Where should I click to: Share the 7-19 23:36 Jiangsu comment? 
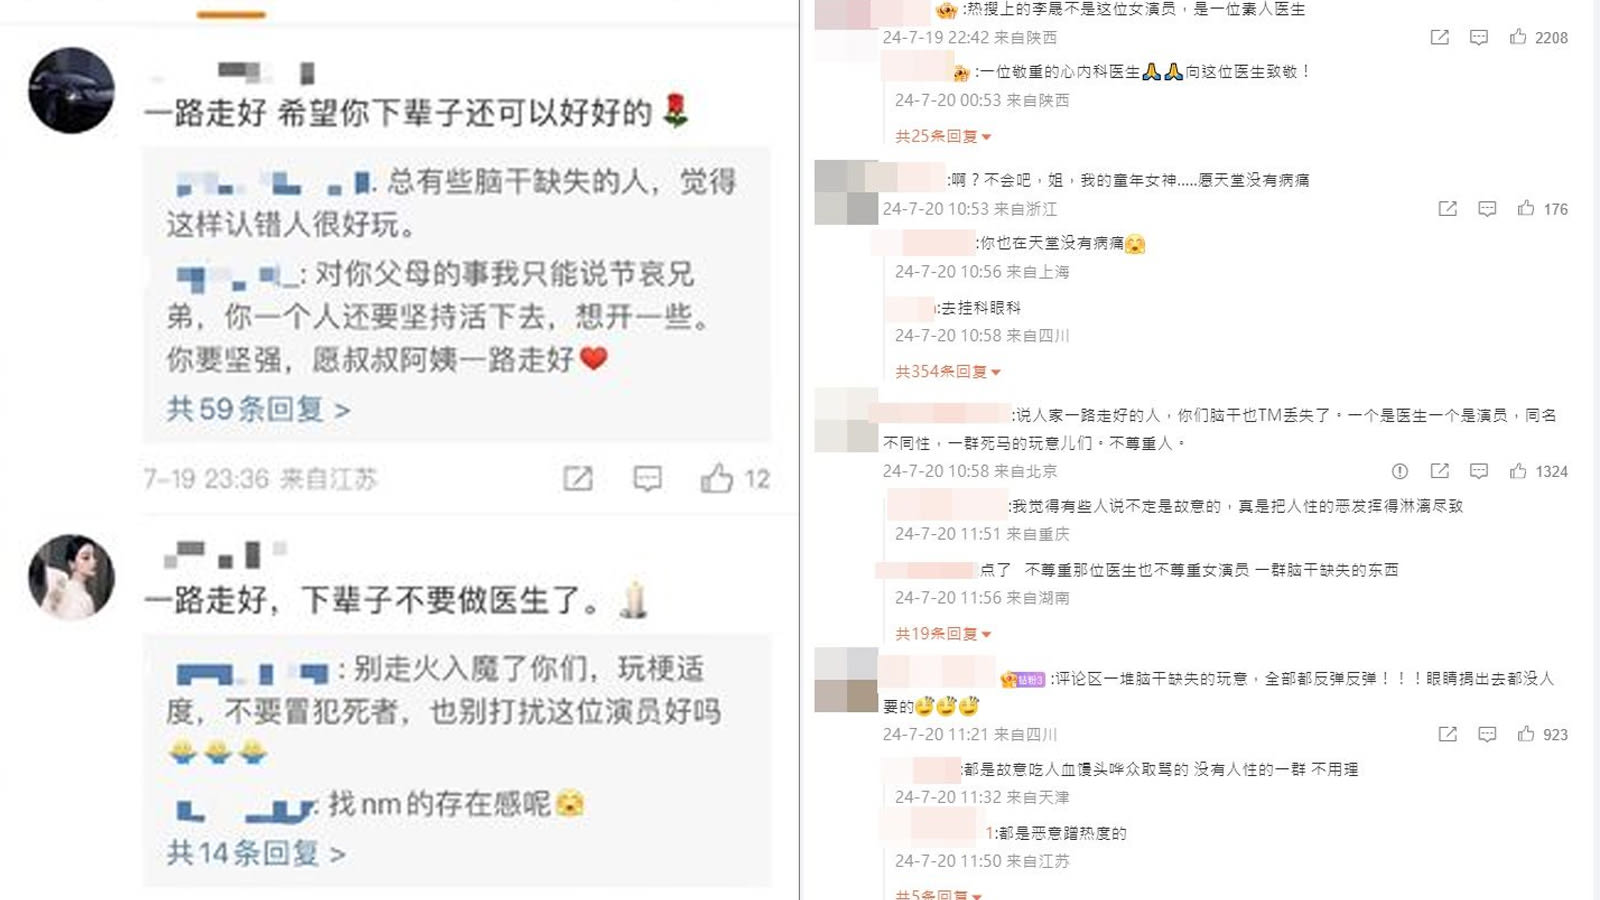coord(577,478)
